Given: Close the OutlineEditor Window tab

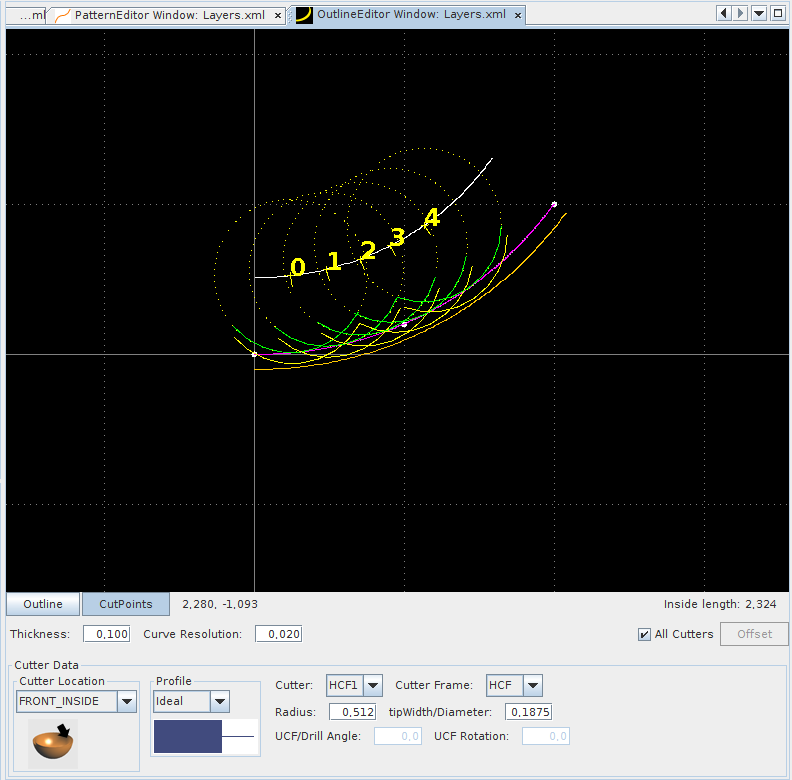Looking at the screenshot, I should coord(518,15).
